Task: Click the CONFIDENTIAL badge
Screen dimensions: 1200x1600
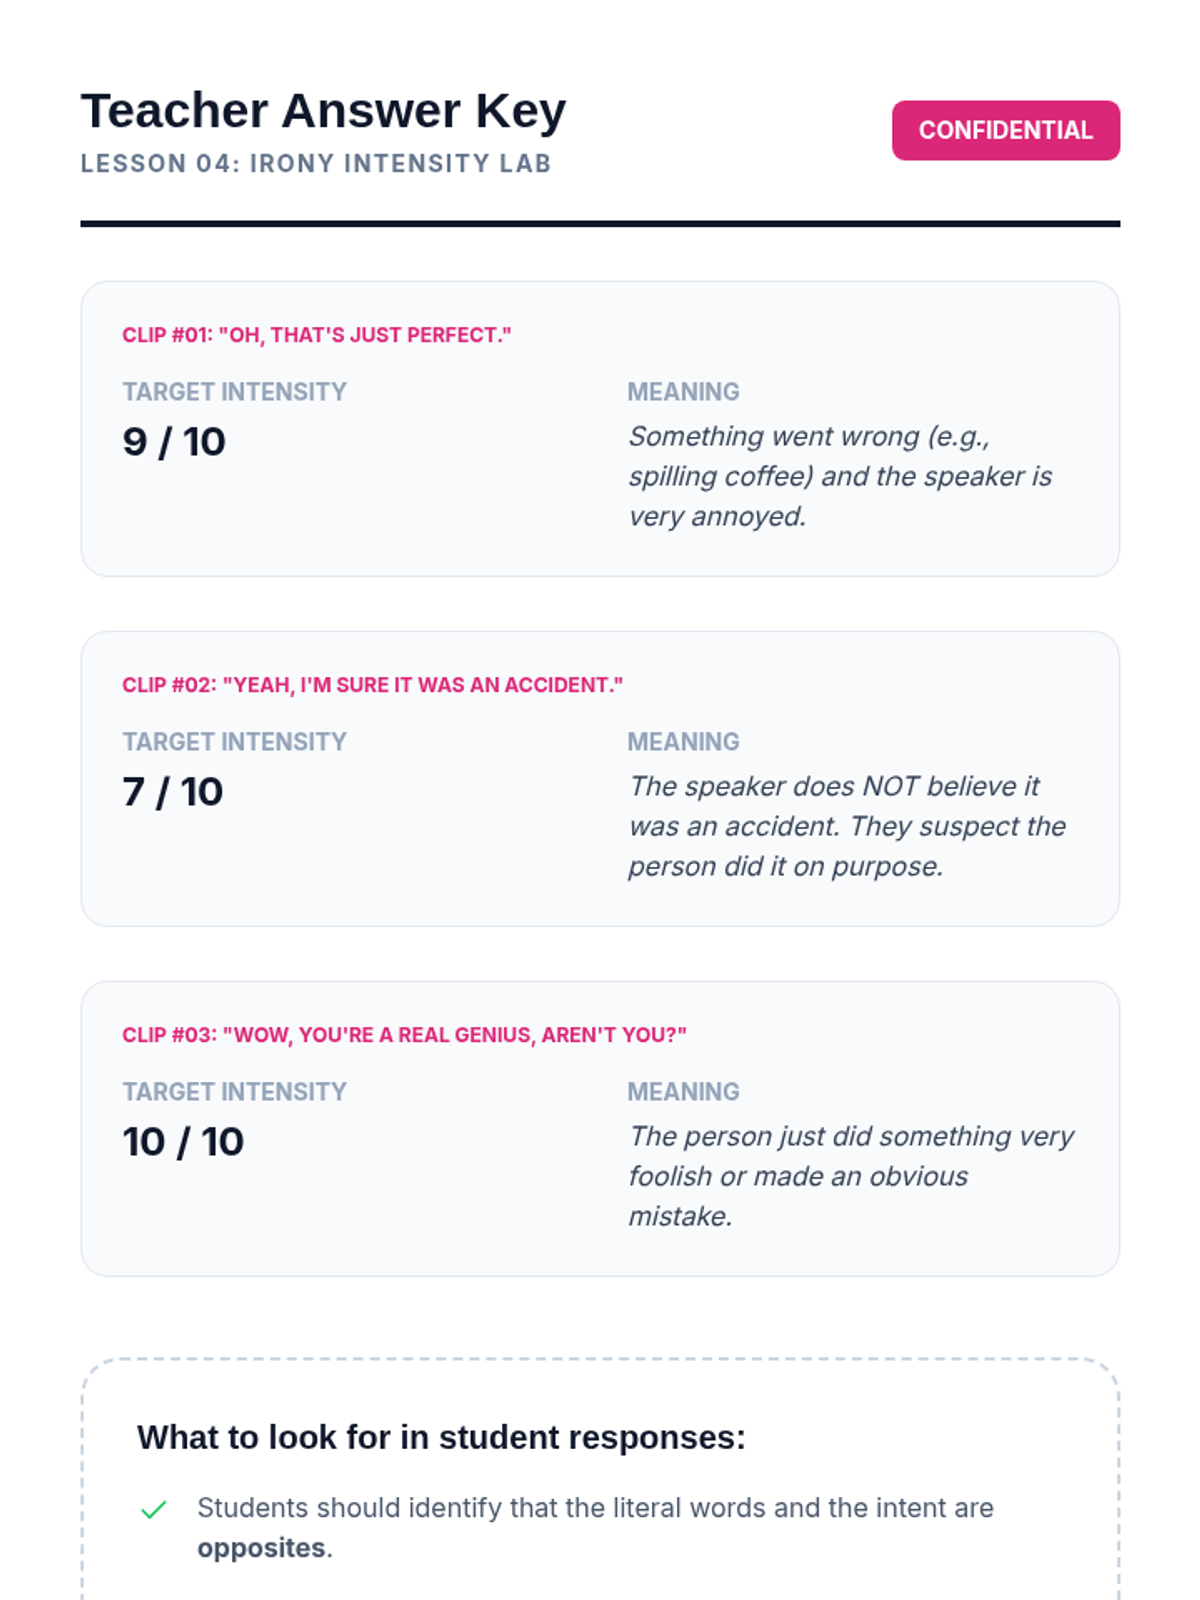Action: 1005,130
